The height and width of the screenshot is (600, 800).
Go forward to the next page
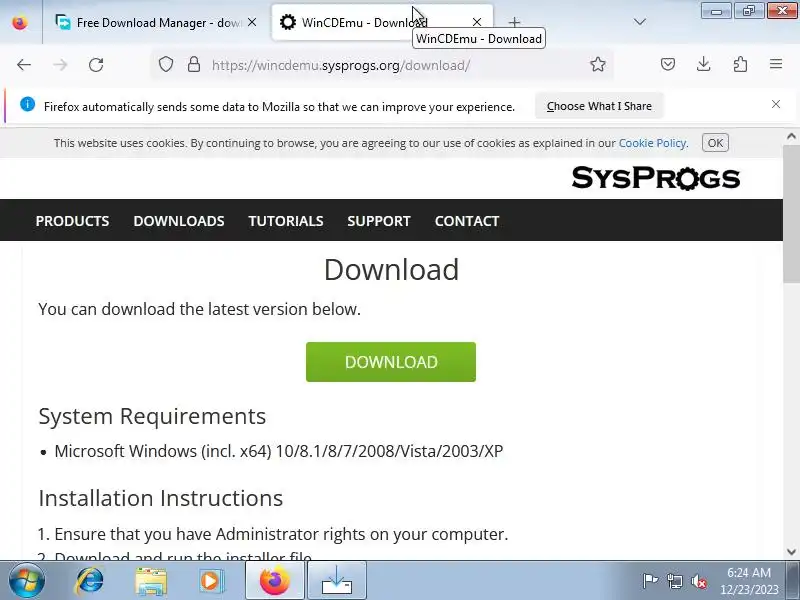click(x=60, y=65)
